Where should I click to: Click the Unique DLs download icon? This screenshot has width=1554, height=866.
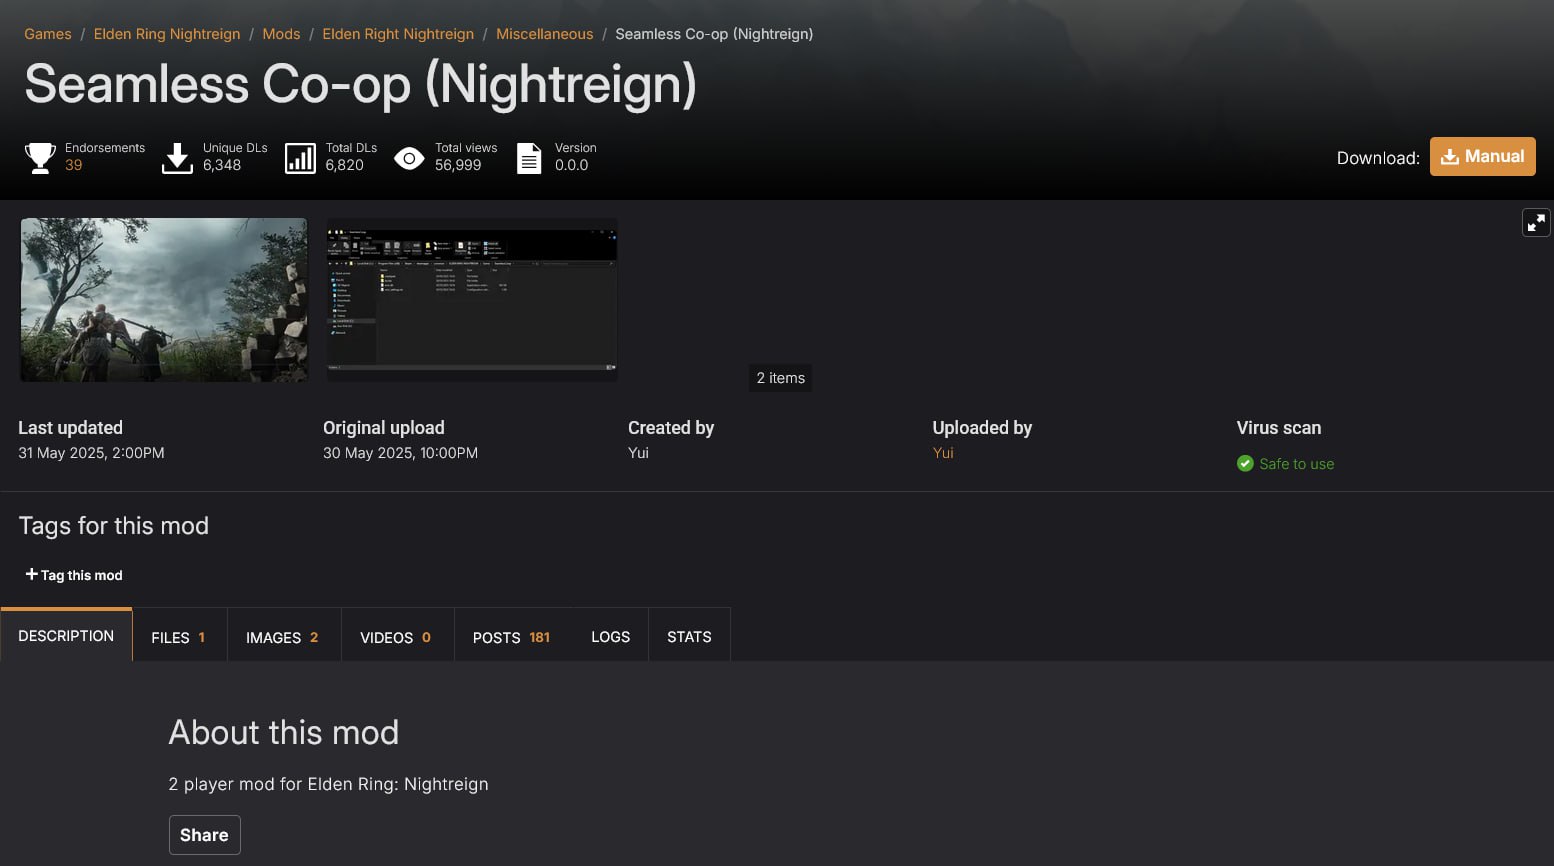(177, 157)
